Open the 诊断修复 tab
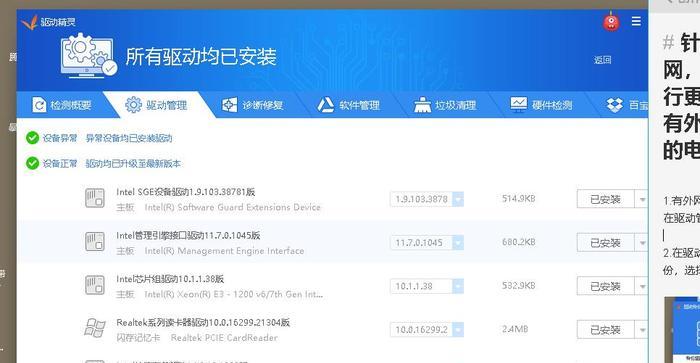 tap(253, 105)
